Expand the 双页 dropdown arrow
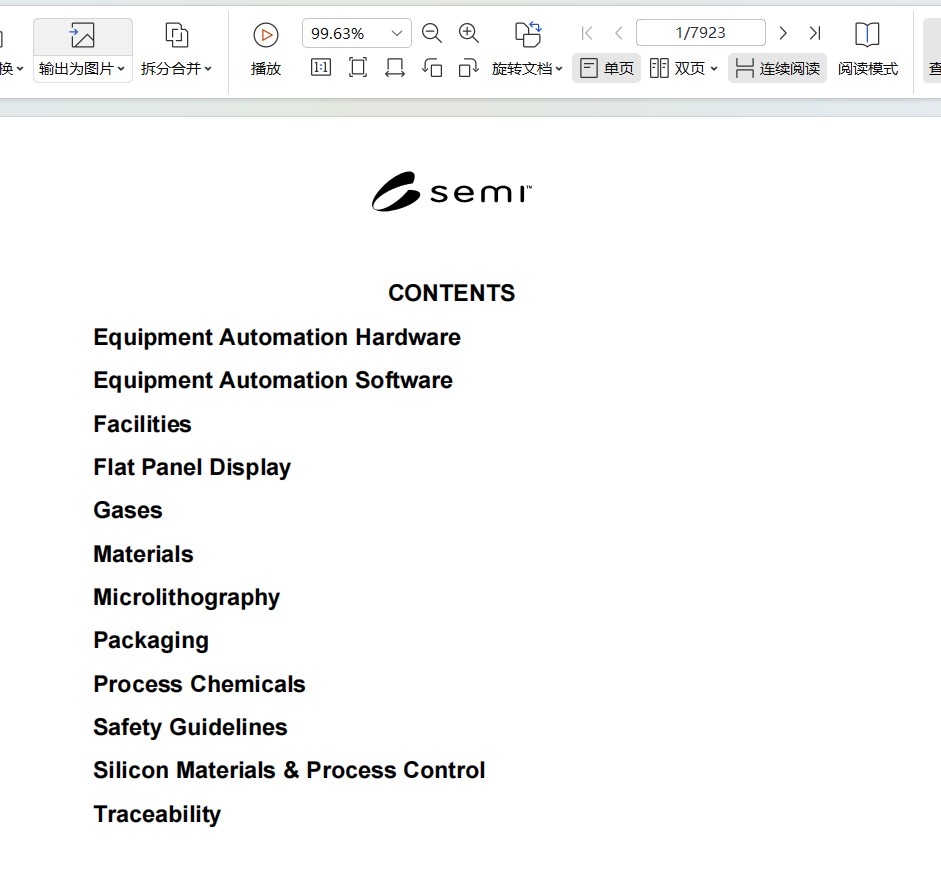 tap(714, 69)
